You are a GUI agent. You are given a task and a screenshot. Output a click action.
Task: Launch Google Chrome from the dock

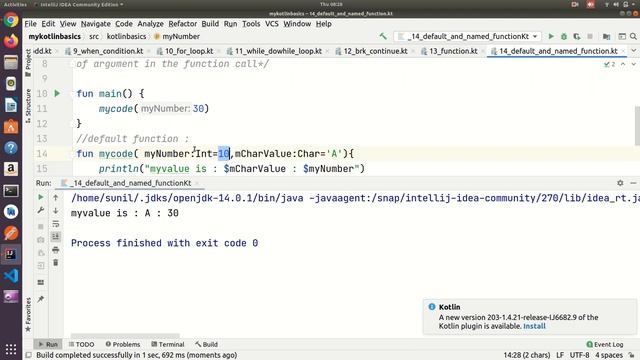pos(11,20)
